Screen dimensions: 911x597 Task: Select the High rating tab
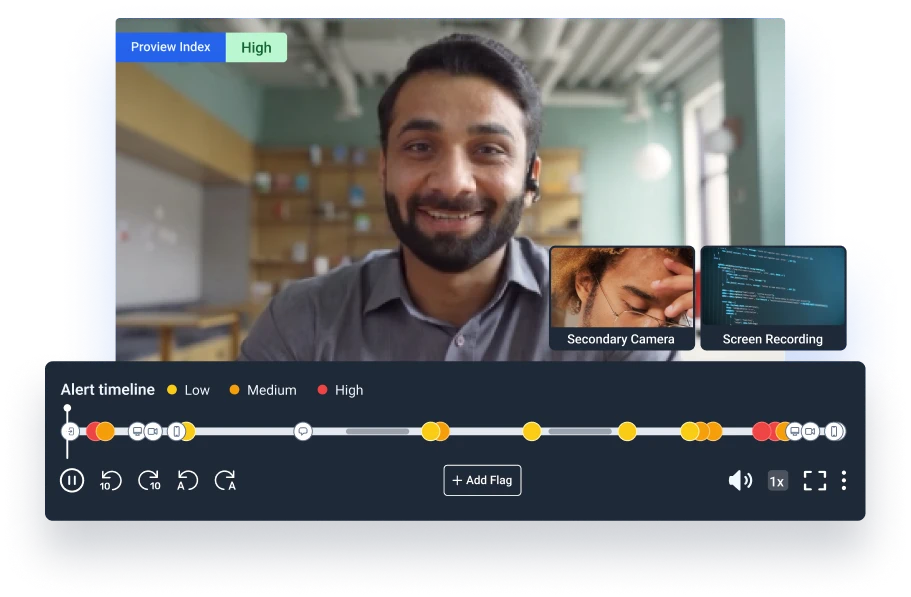(256, 47)
